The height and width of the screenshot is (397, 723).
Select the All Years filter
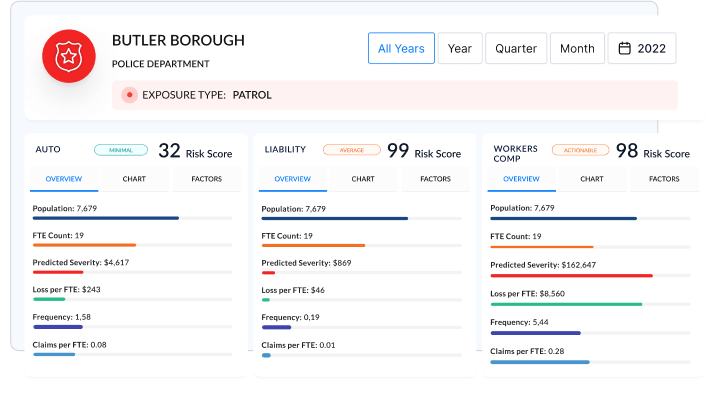coord(401,48)
